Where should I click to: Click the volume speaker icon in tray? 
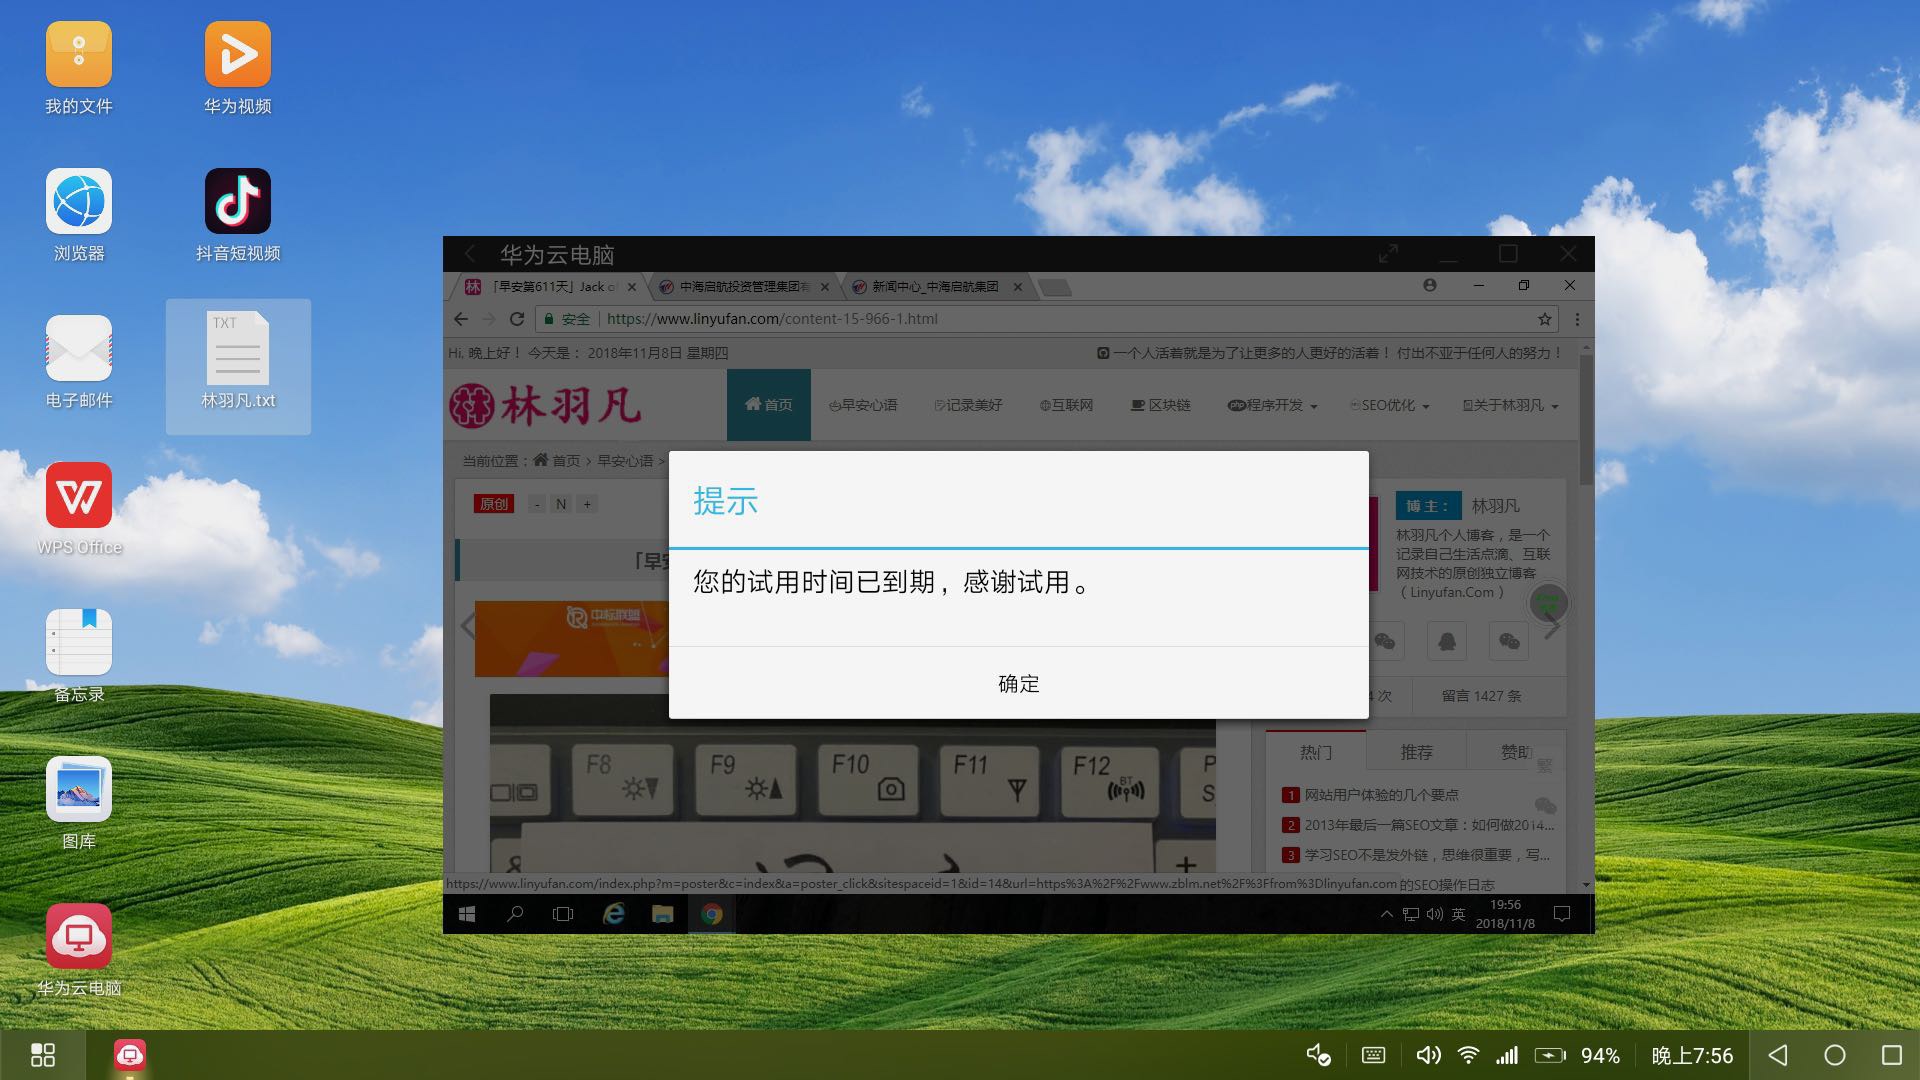click(x=1428, y=1055)
